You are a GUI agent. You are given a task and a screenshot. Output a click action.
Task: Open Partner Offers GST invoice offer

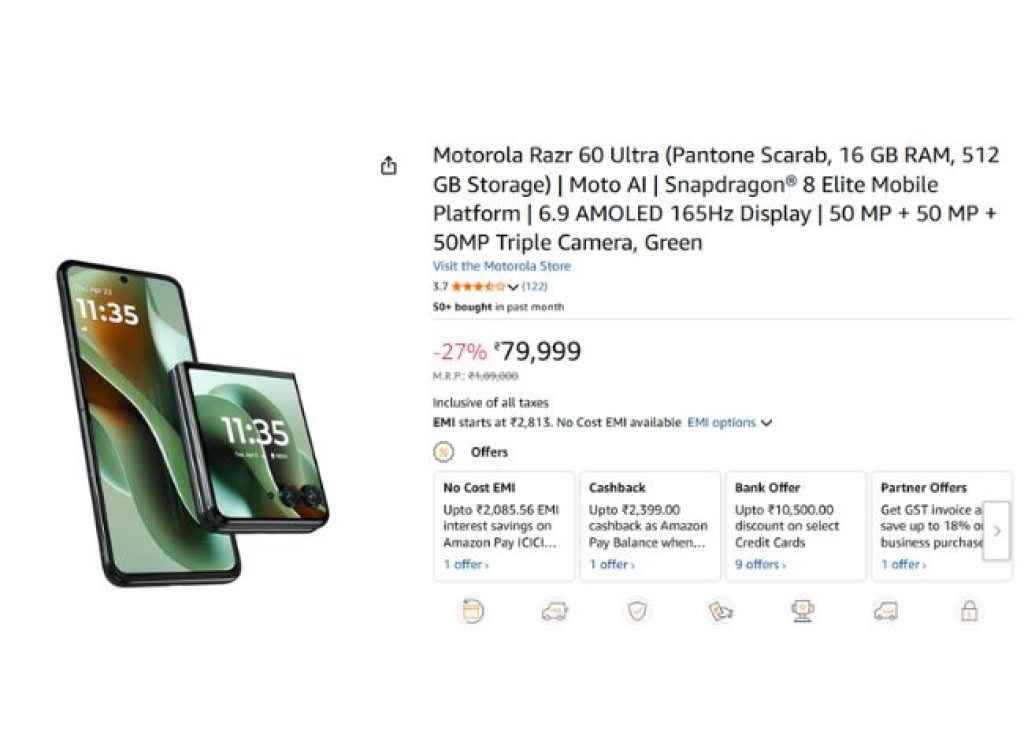pos(902,564)
